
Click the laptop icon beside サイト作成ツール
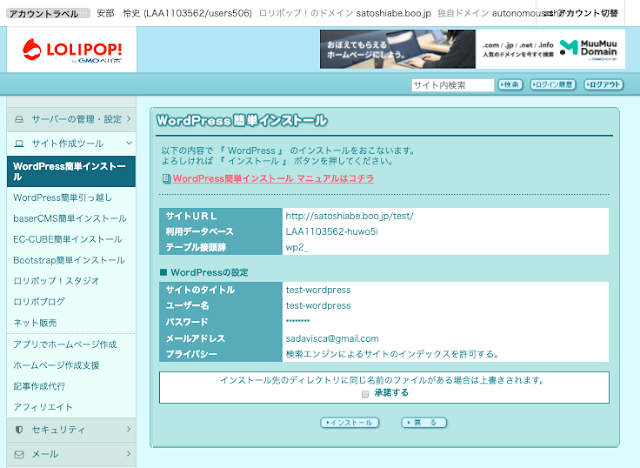tap(19, 143)
